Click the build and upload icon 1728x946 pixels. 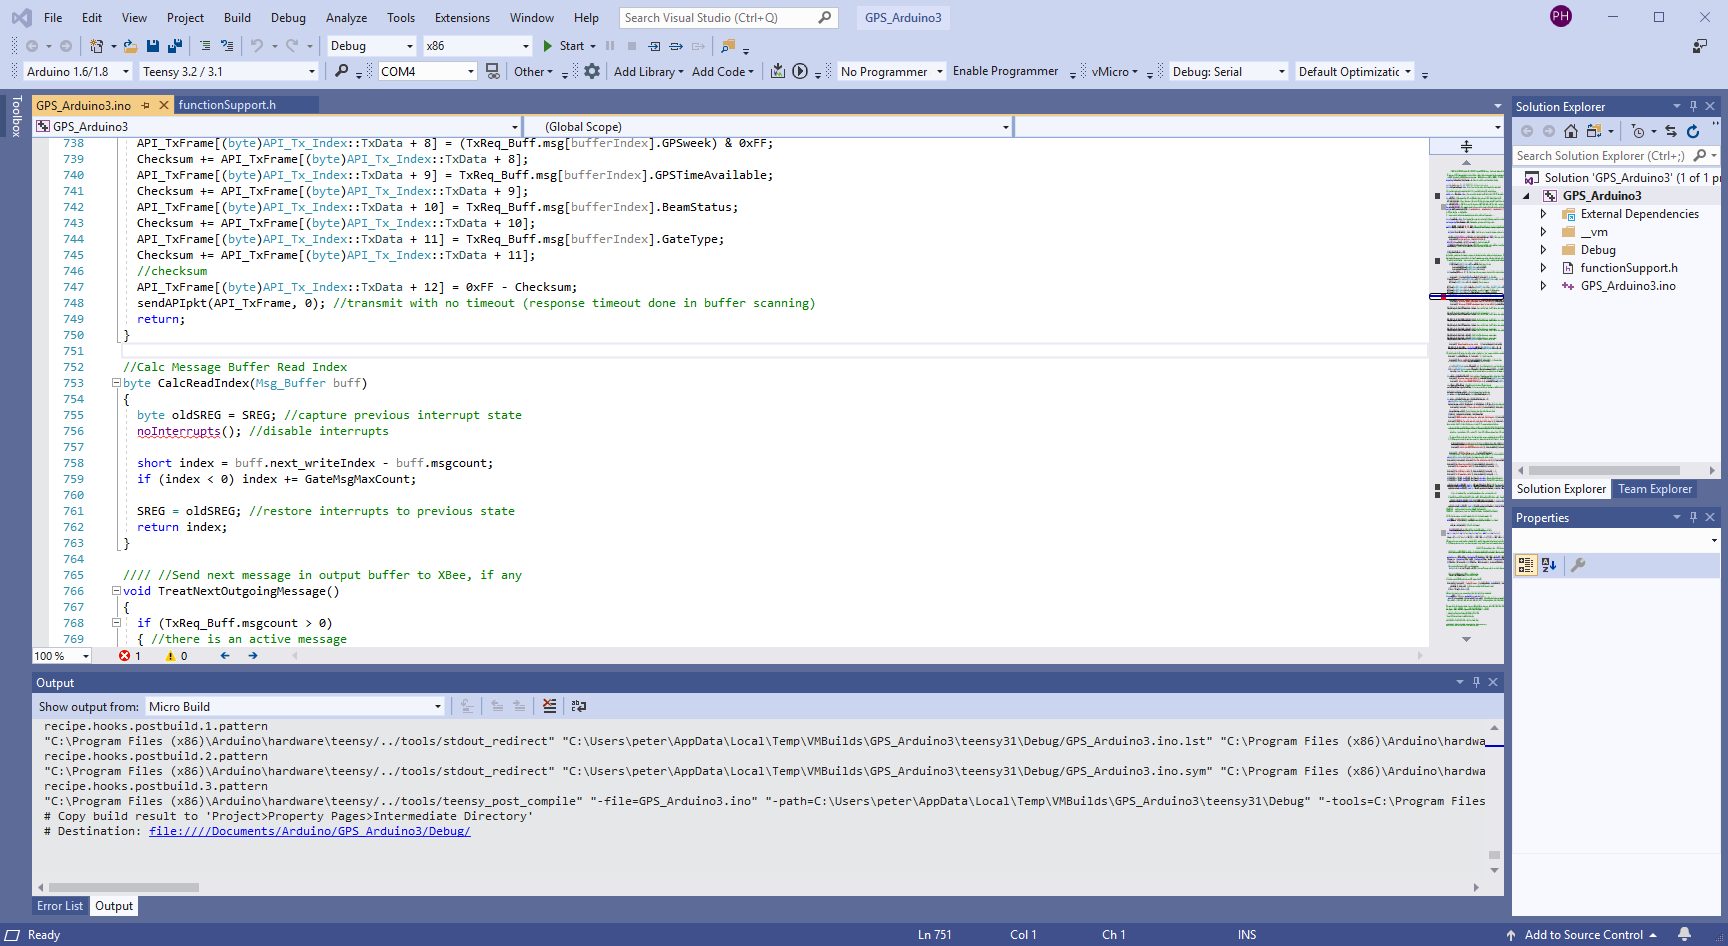(x=778, y=71)
